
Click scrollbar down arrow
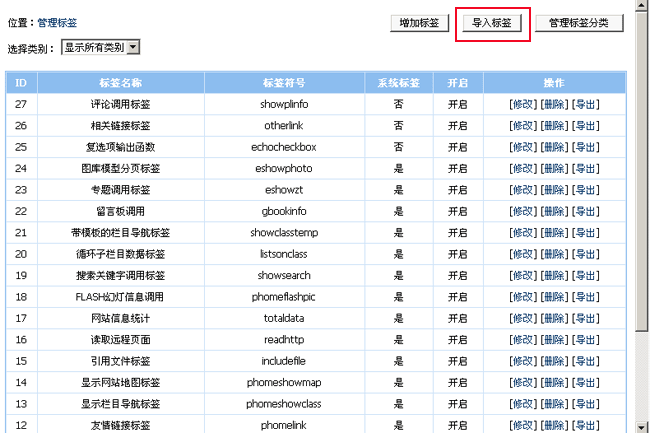pos(642,426)
